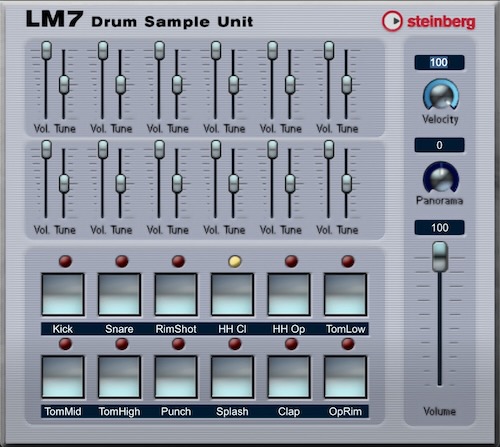The image size is (500, 447).
Task: Click the Steinberg logo
Action: tap(429, 21)
